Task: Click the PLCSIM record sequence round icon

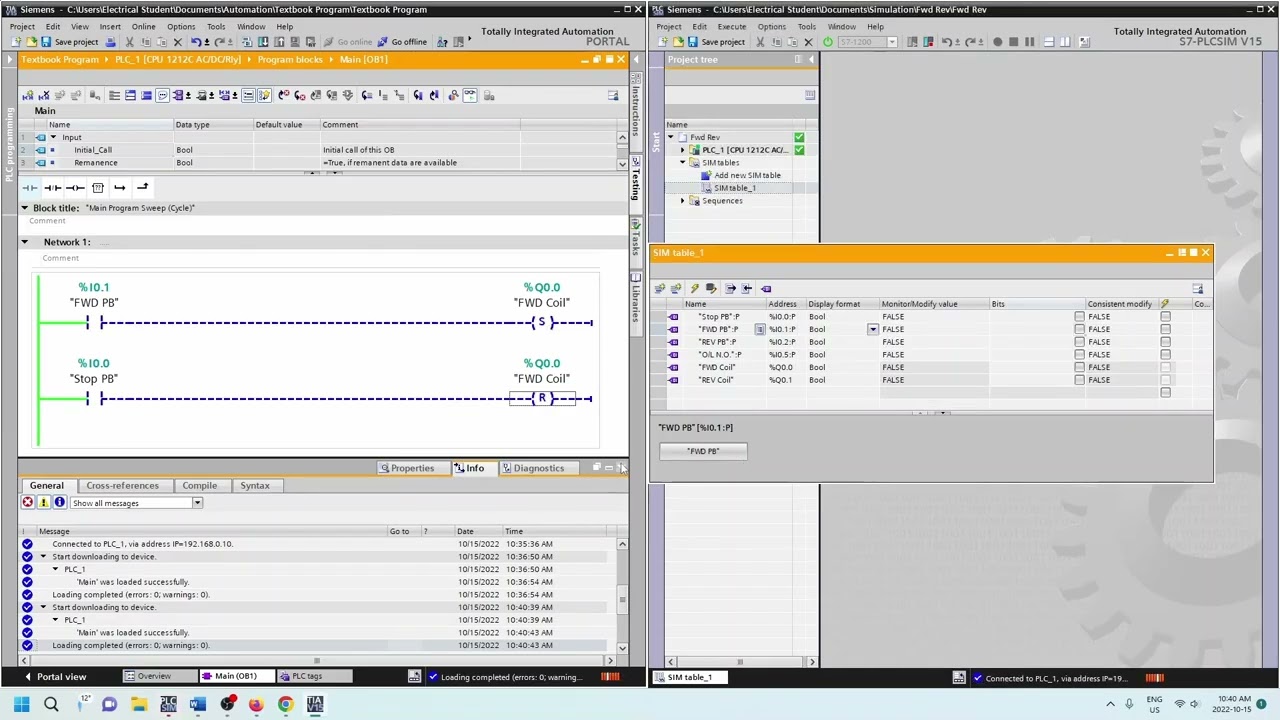Action: pyautogui.click(x=997, y=42)
